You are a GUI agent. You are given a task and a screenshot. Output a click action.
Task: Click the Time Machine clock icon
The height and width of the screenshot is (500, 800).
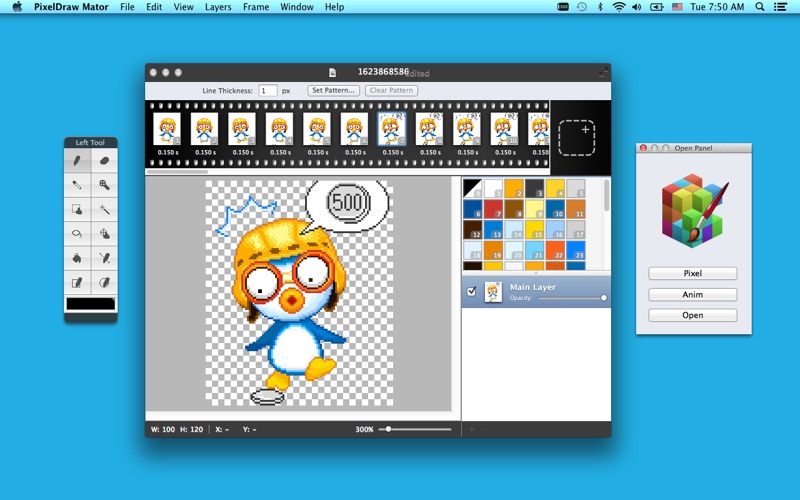[582, 7]
